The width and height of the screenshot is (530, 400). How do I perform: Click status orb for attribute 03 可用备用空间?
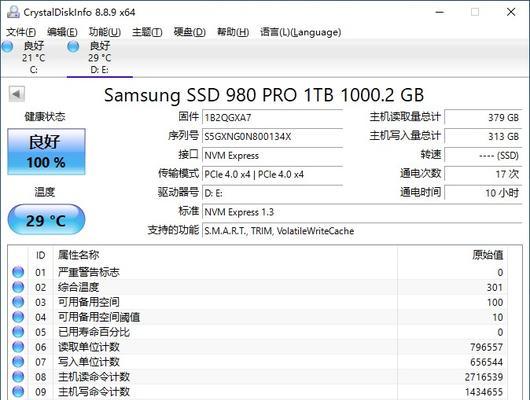pyautogui.click(x=18, y=302)
